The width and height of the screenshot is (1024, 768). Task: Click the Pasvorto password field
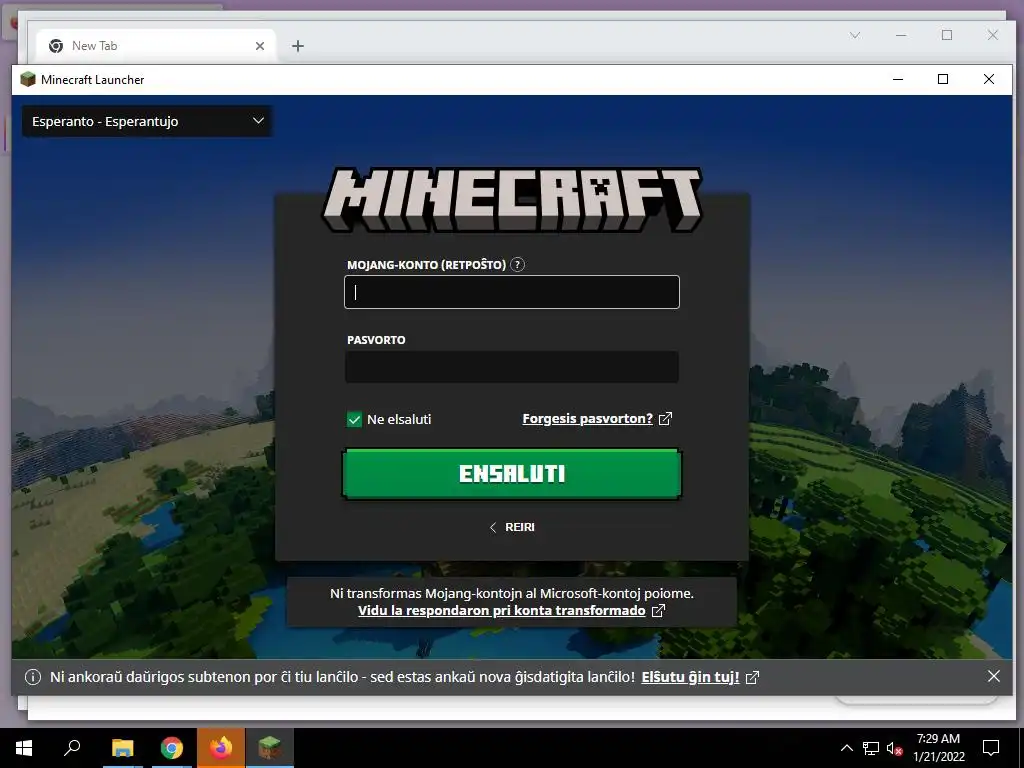pyautogui.click(x=511, y=367)
